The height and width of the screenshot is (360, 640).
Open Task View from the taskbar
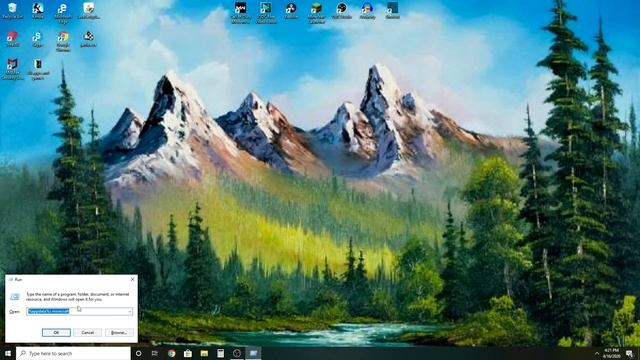point(155,353)
